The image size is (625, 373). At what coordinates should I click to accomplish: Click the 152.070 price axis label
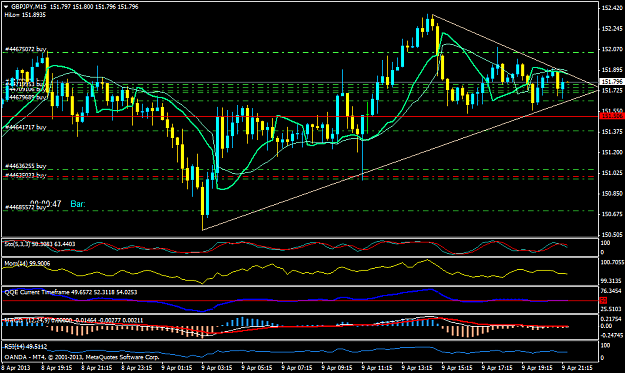612,49
